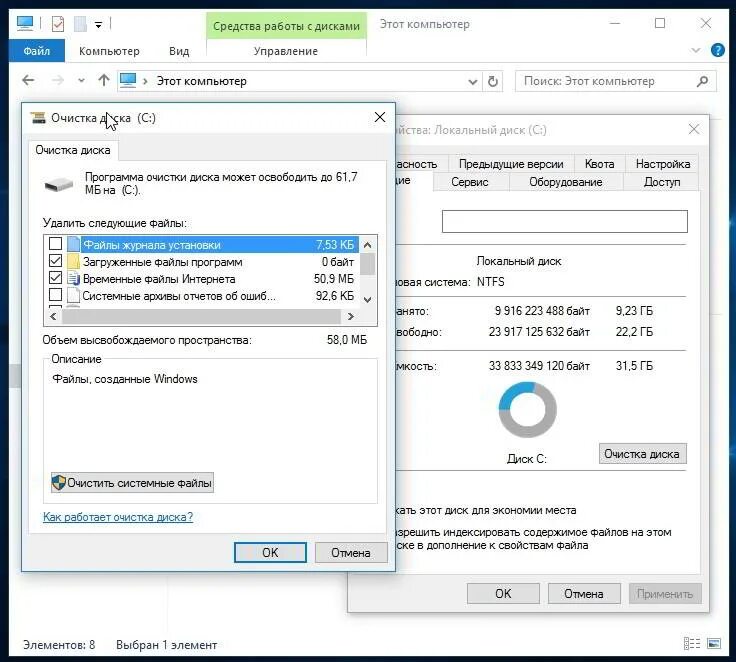Uncheck Загруженные файлы программ checkbox
Viewport: 736px width, 662px height.
pyautogui.click(x=55, y=260)
